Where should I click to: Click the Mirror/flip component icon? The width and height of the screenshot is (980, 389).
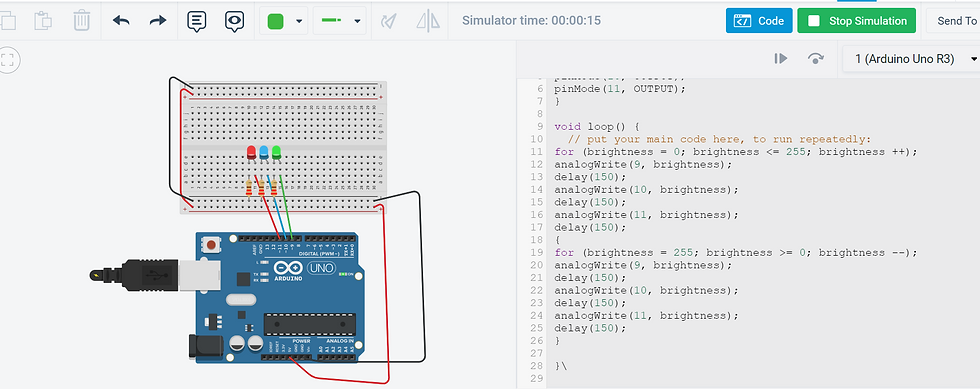pyautogui.click(x=428, y=21)
